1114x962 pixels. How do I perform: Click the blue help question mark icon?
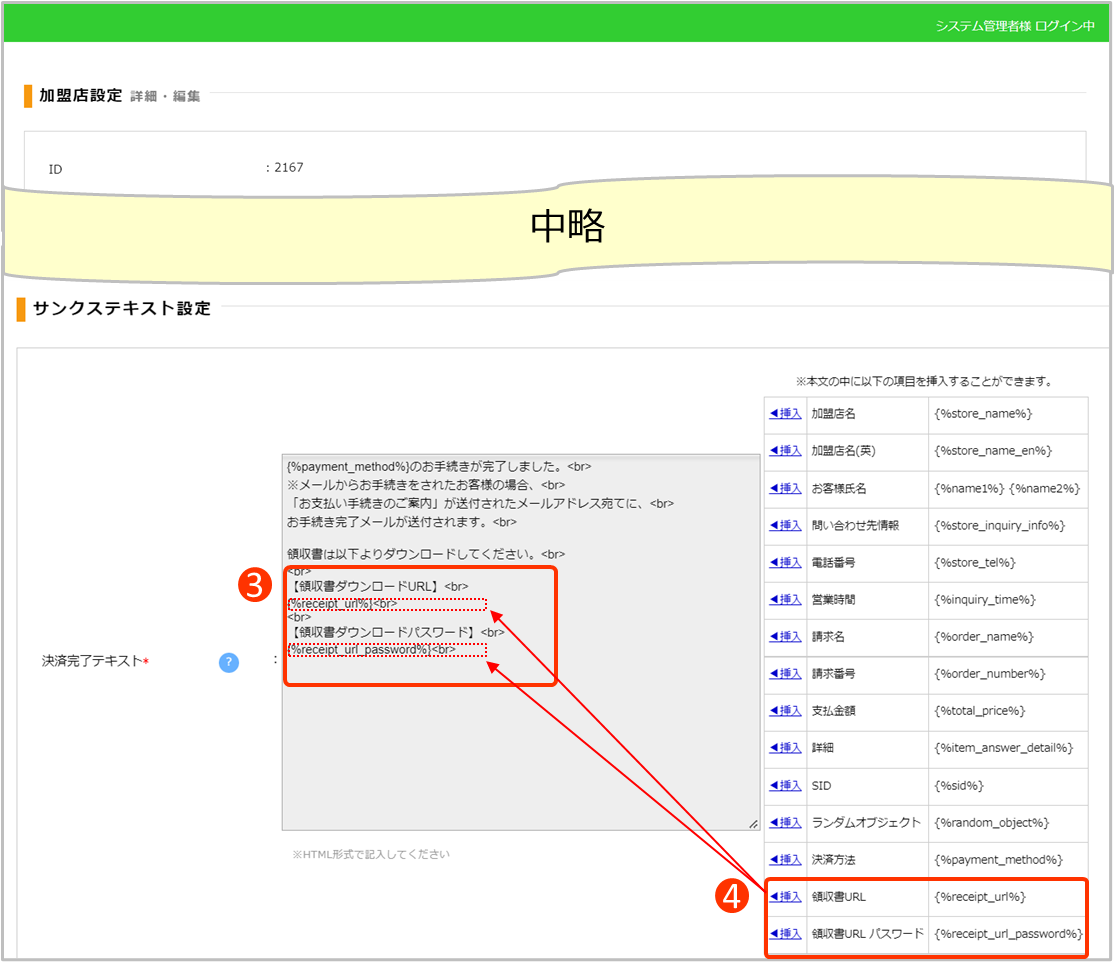pos(229,662)
